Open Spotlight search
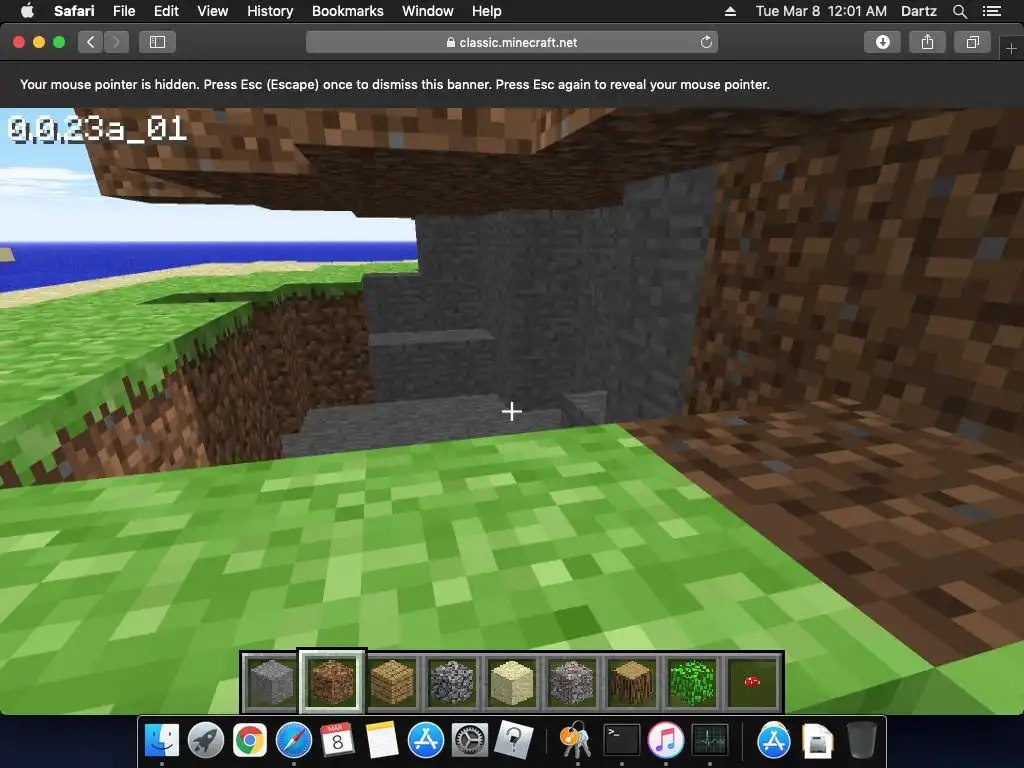Image resolution: width=1024 pixels, height=768 pixels. (x=960, y=11)
